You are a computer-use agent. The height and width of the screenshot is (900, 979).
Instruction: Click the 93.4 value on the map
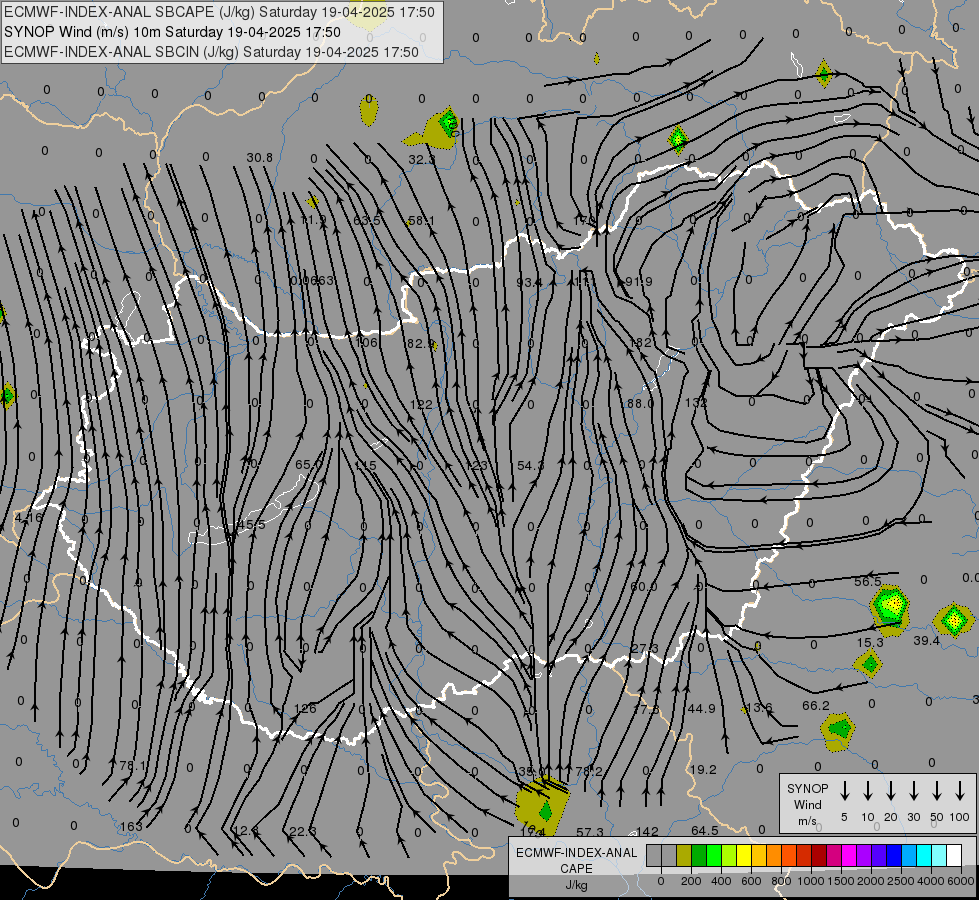tap(529, 282)
